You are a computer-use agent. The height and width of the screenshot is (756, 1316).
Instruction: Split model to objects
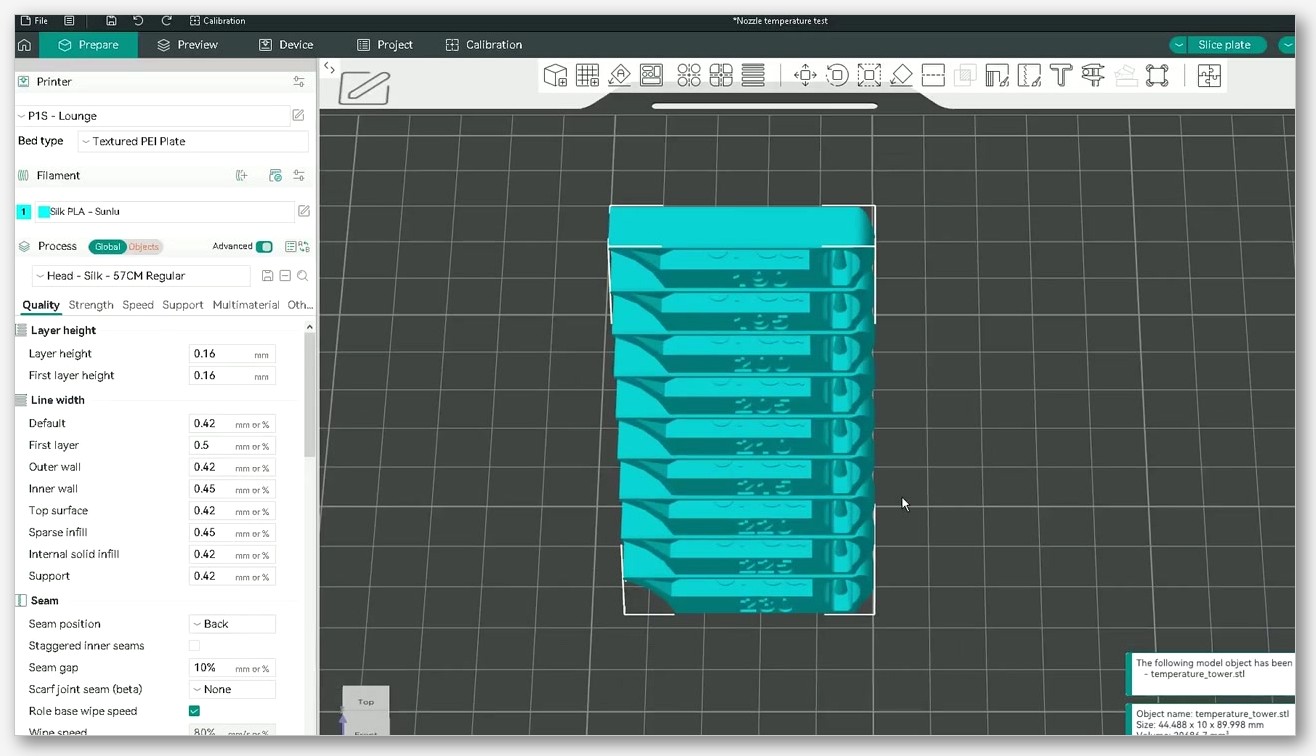pos(689,75)
